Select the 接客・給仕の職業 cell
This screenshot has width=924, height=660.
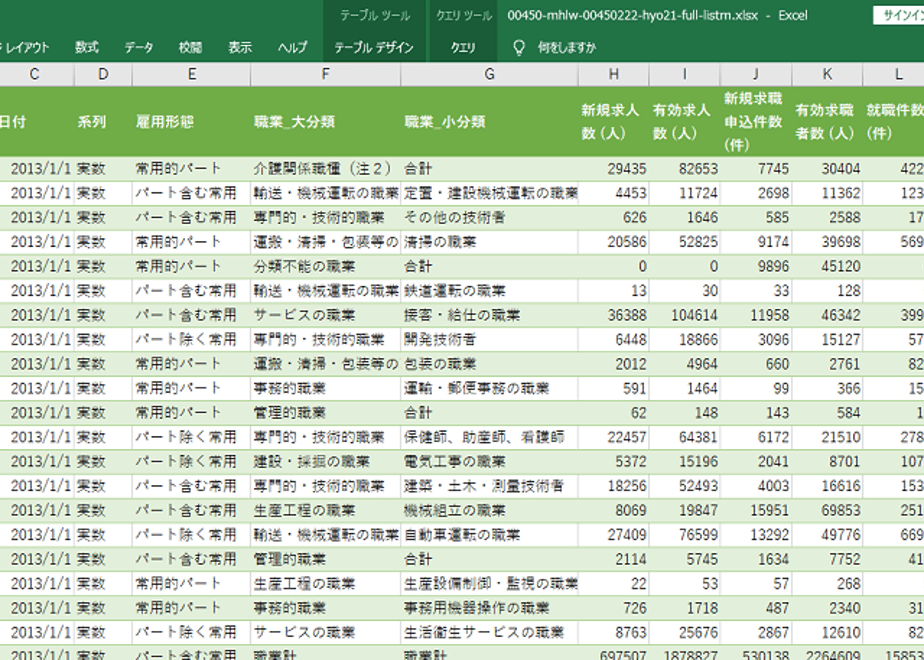490,315
